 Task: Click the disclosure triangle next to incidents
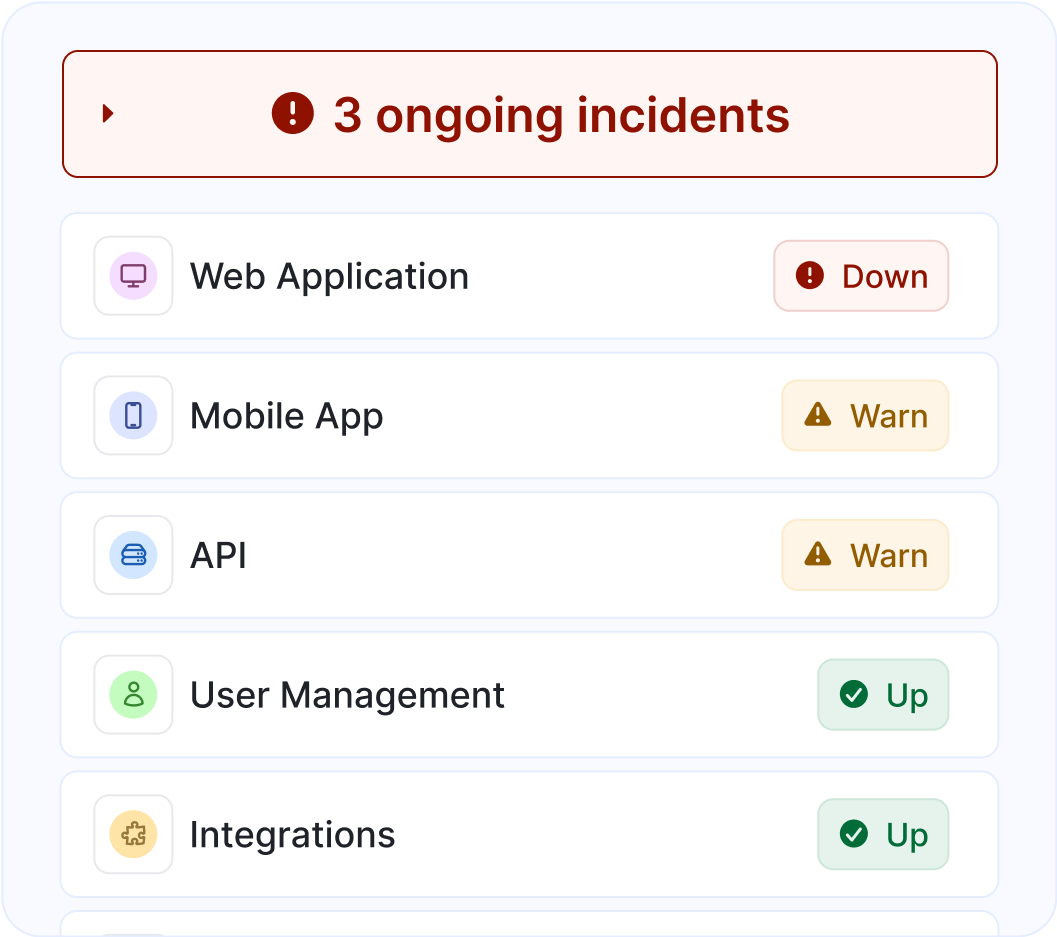[108, 113]
